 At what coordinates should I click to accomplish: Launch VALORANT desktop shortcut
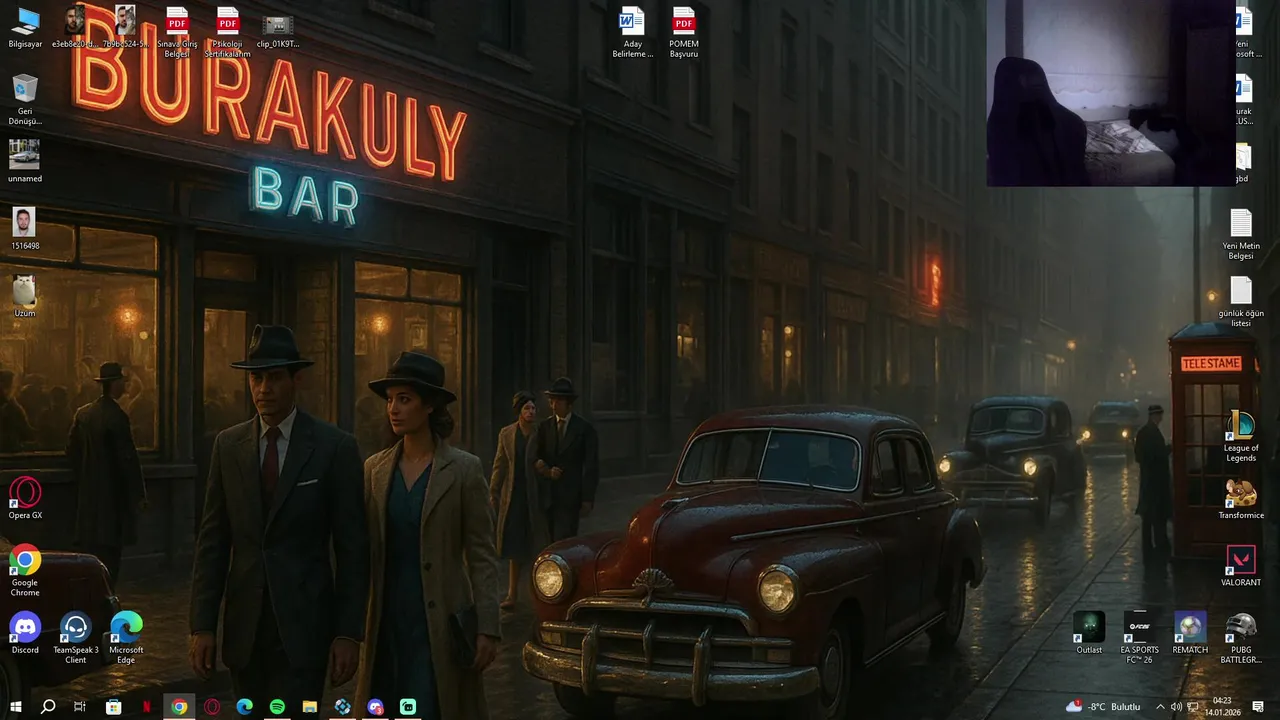[x=1241, y=565]
